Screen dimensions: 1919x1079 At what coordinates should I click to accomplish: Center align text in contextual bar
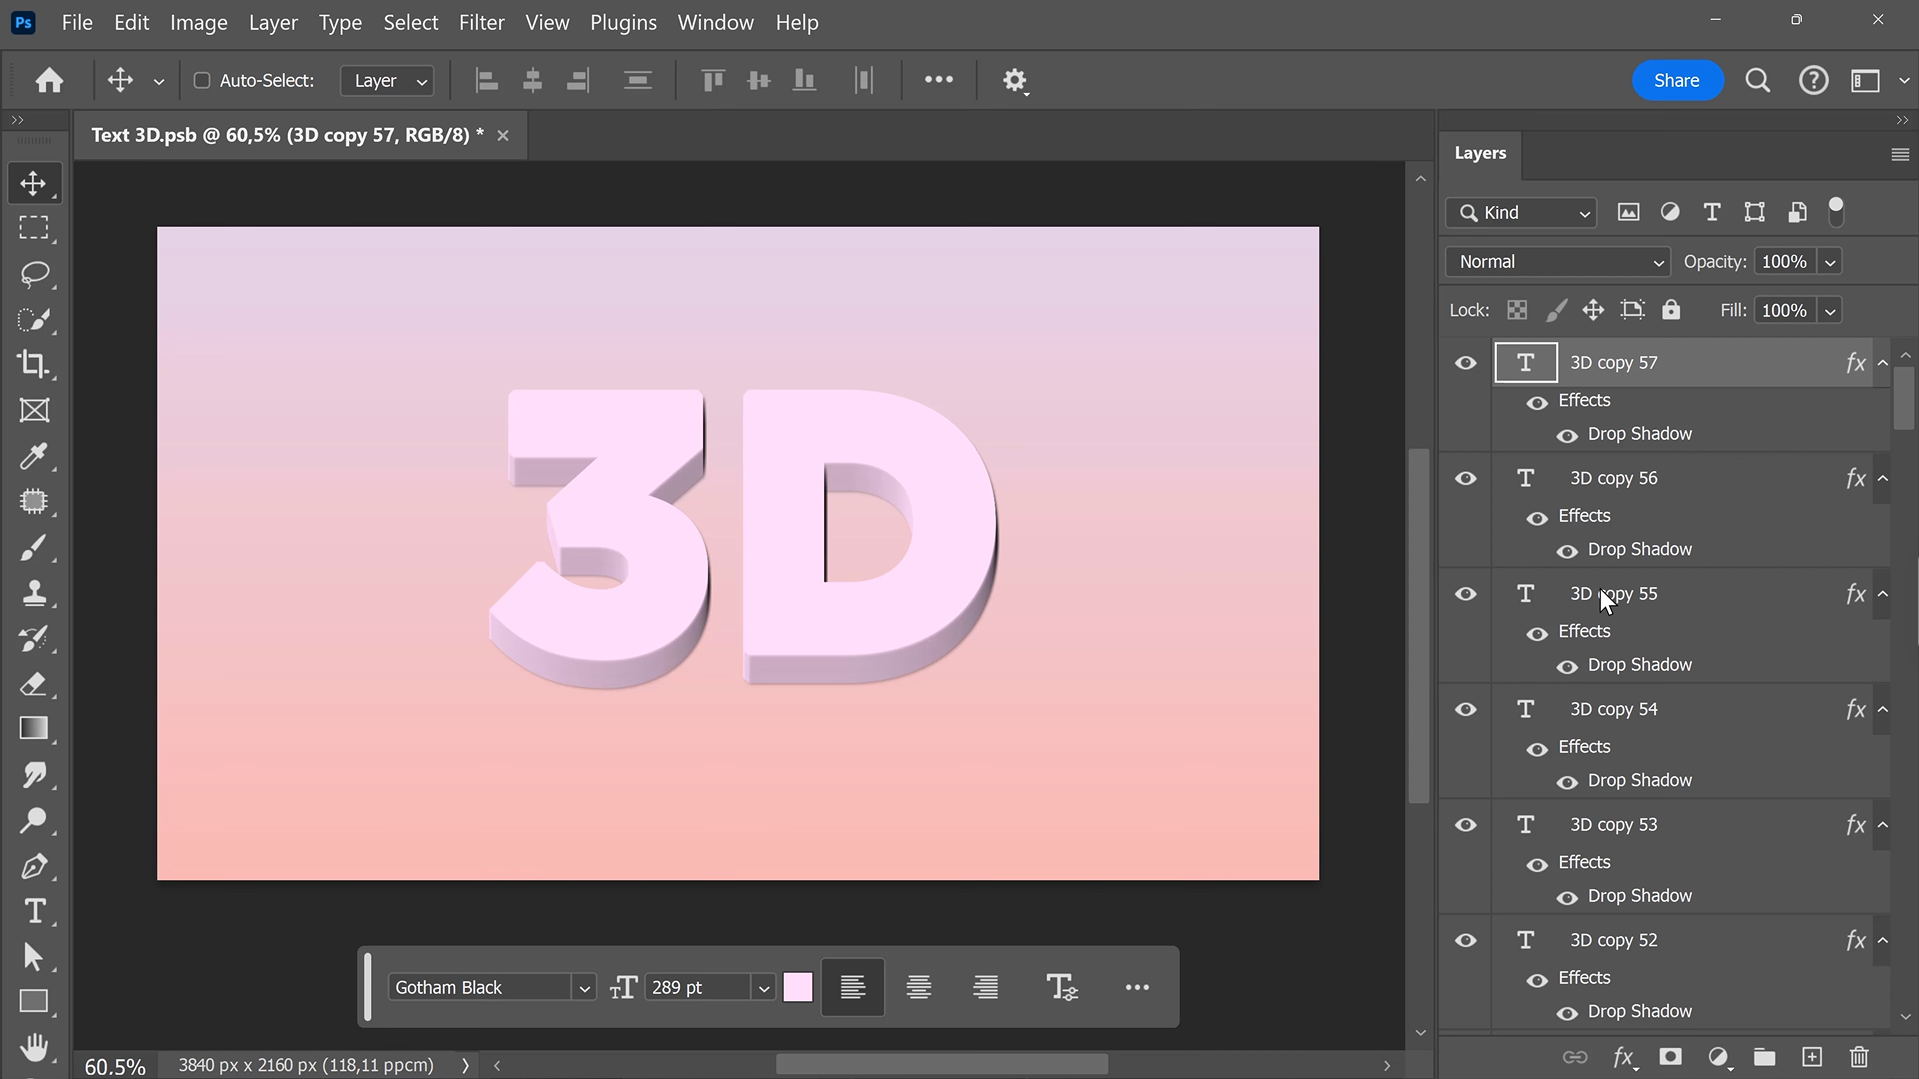pyautogui.click(x=918, y=988)
